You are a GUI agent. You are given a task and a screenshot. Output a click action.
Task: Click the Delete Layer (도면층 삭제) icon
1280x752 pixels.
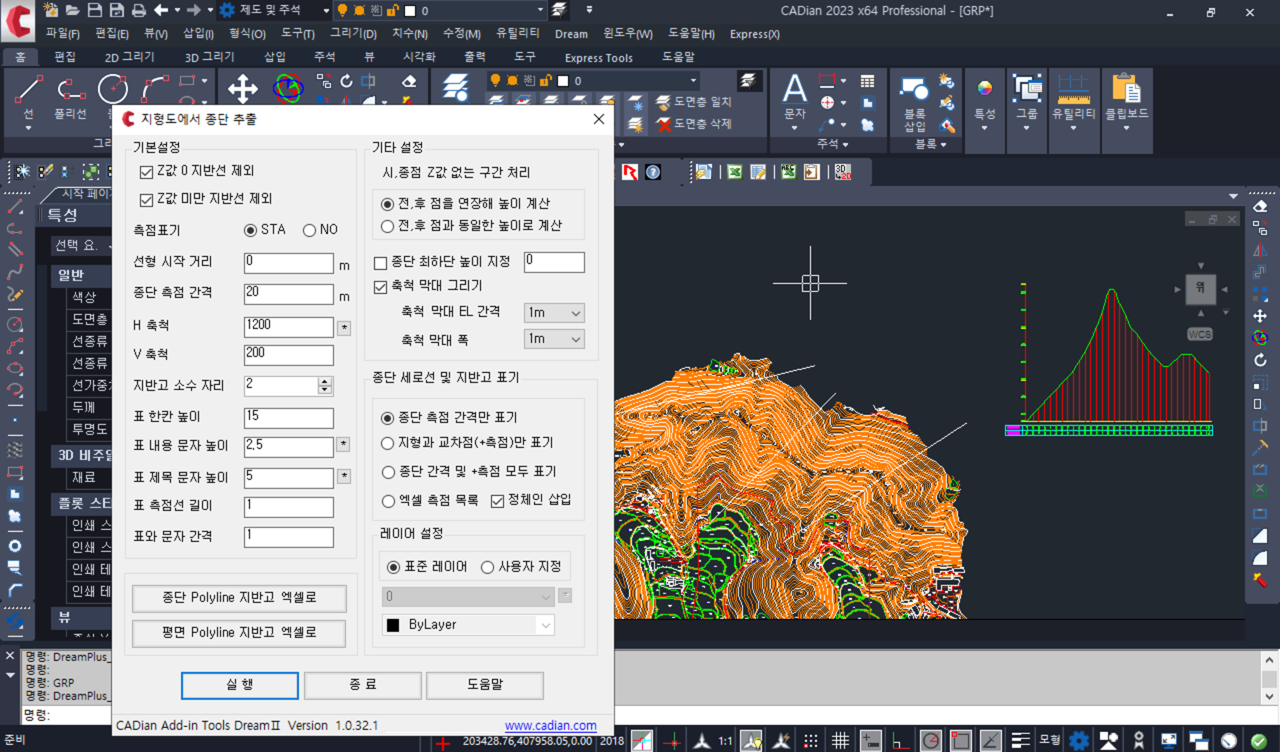[664, 124]
